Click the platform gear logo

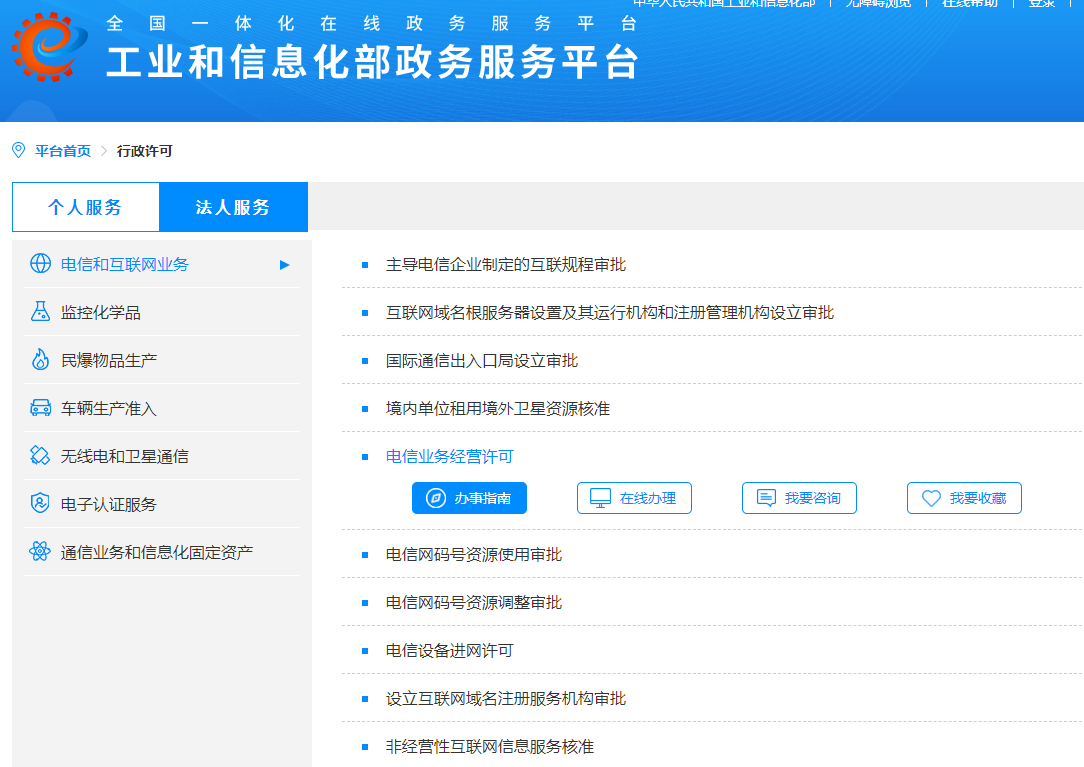(x=49, y=46)
